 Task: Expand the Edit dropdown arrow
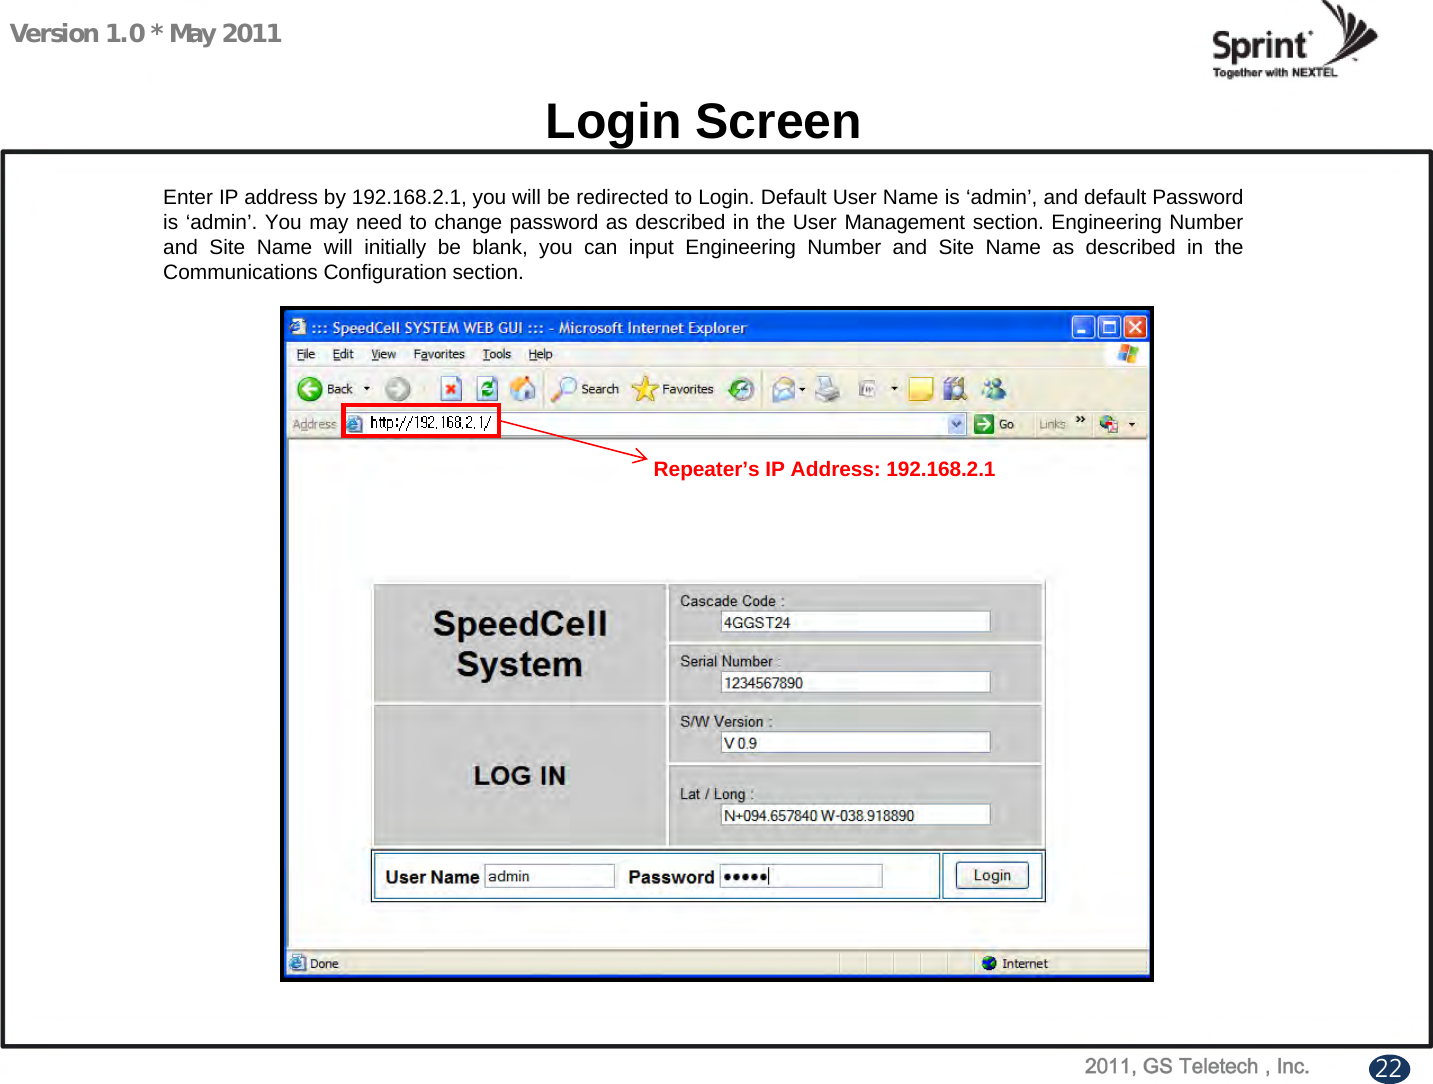pyautogui.click(x=894, y=389)
